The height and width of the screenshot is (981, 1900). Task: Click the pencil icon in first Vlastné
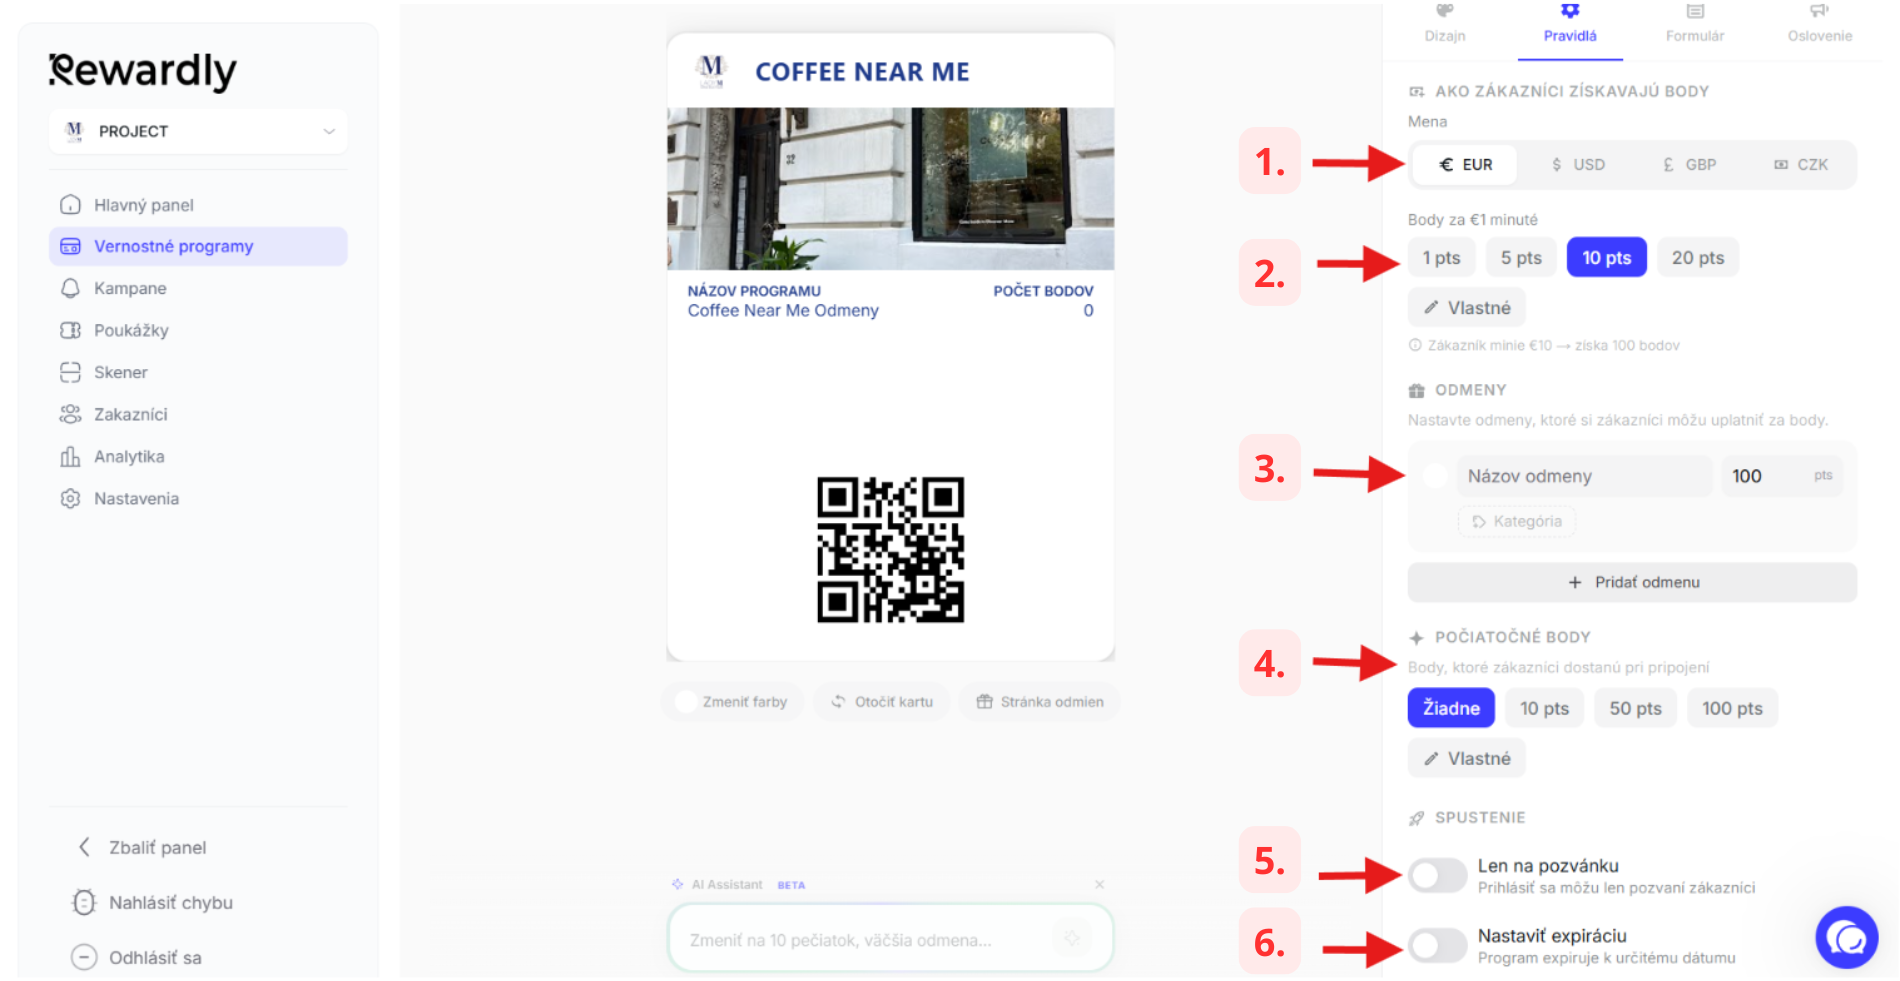(x=1432, y=308)
